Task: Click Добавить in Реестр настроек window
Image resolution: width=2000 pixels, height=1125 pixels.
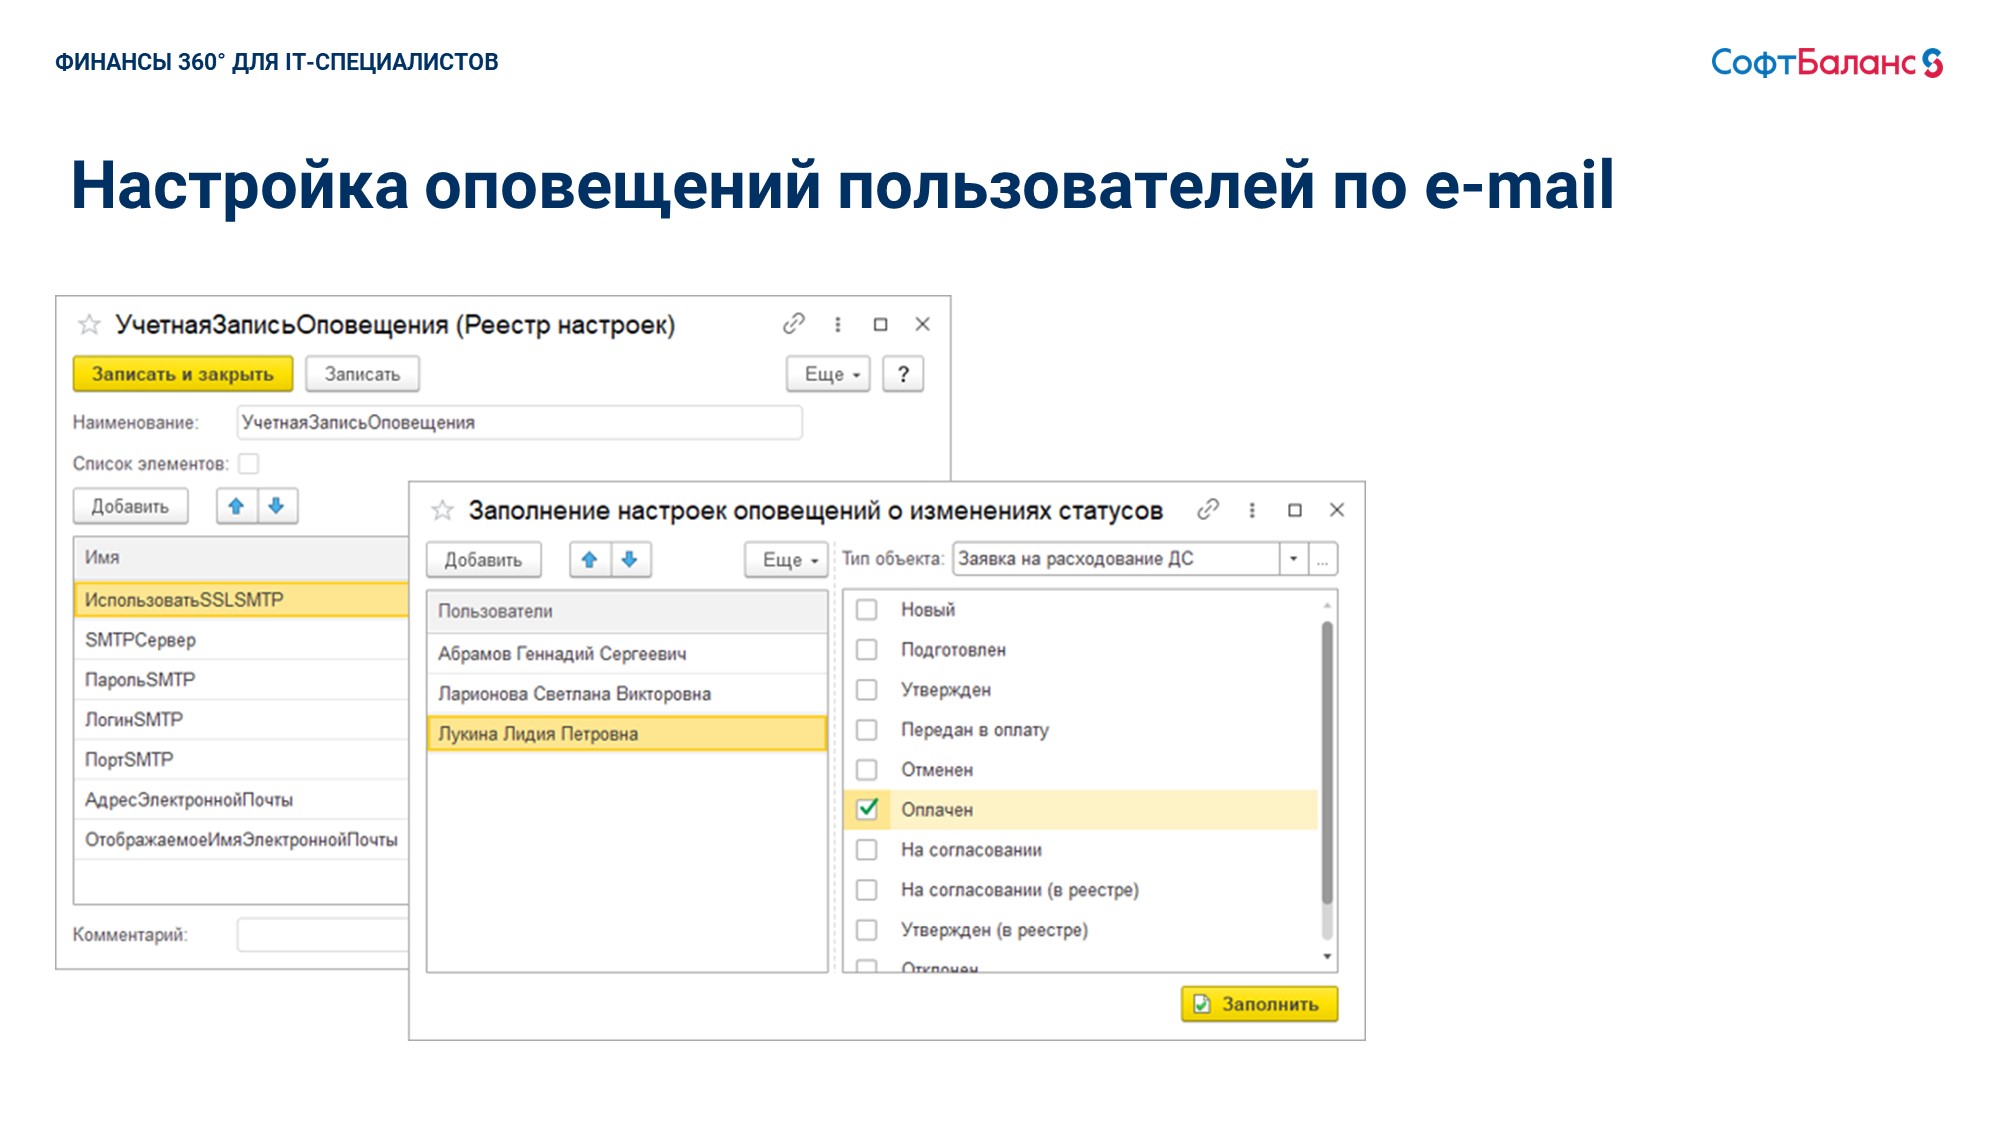Action: coord(130,506)
